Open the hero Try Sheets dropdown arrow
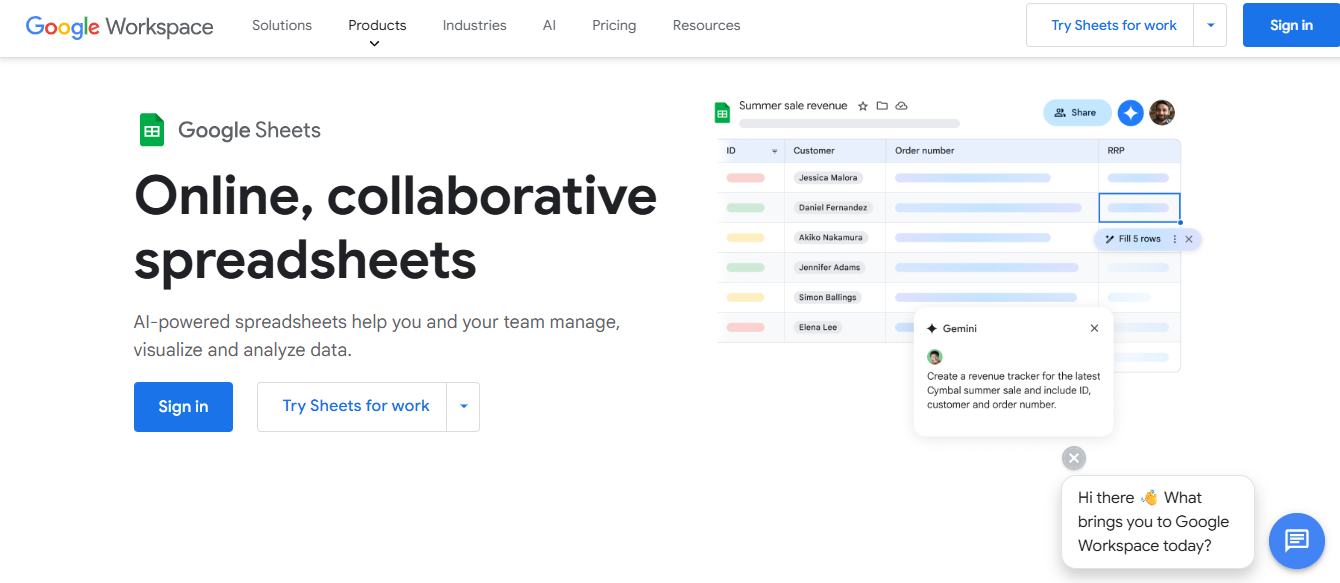Image resolution: width=1340 pixels, height=583 pixels. (463, 407)
